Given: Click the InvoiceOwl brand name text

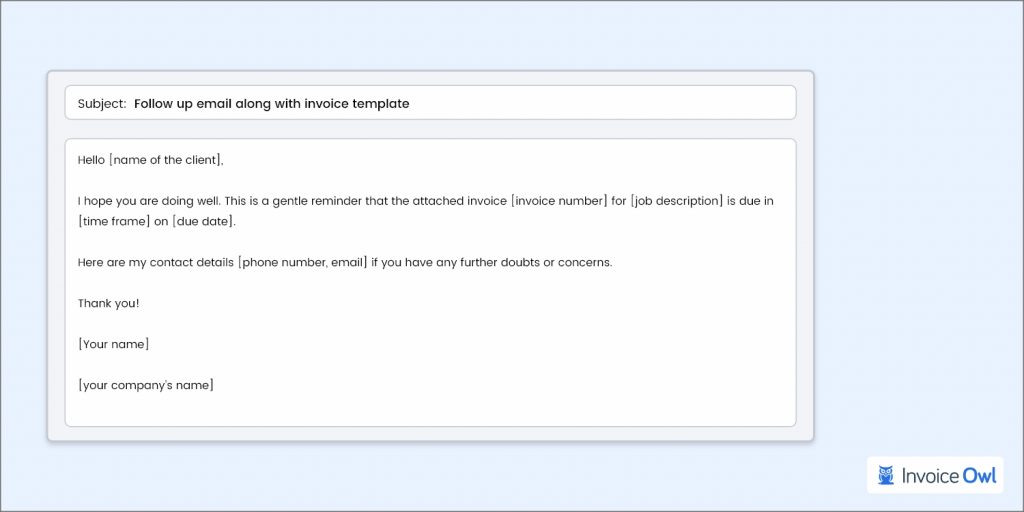Looking at the screenshot, I should [x=948, y=475].
